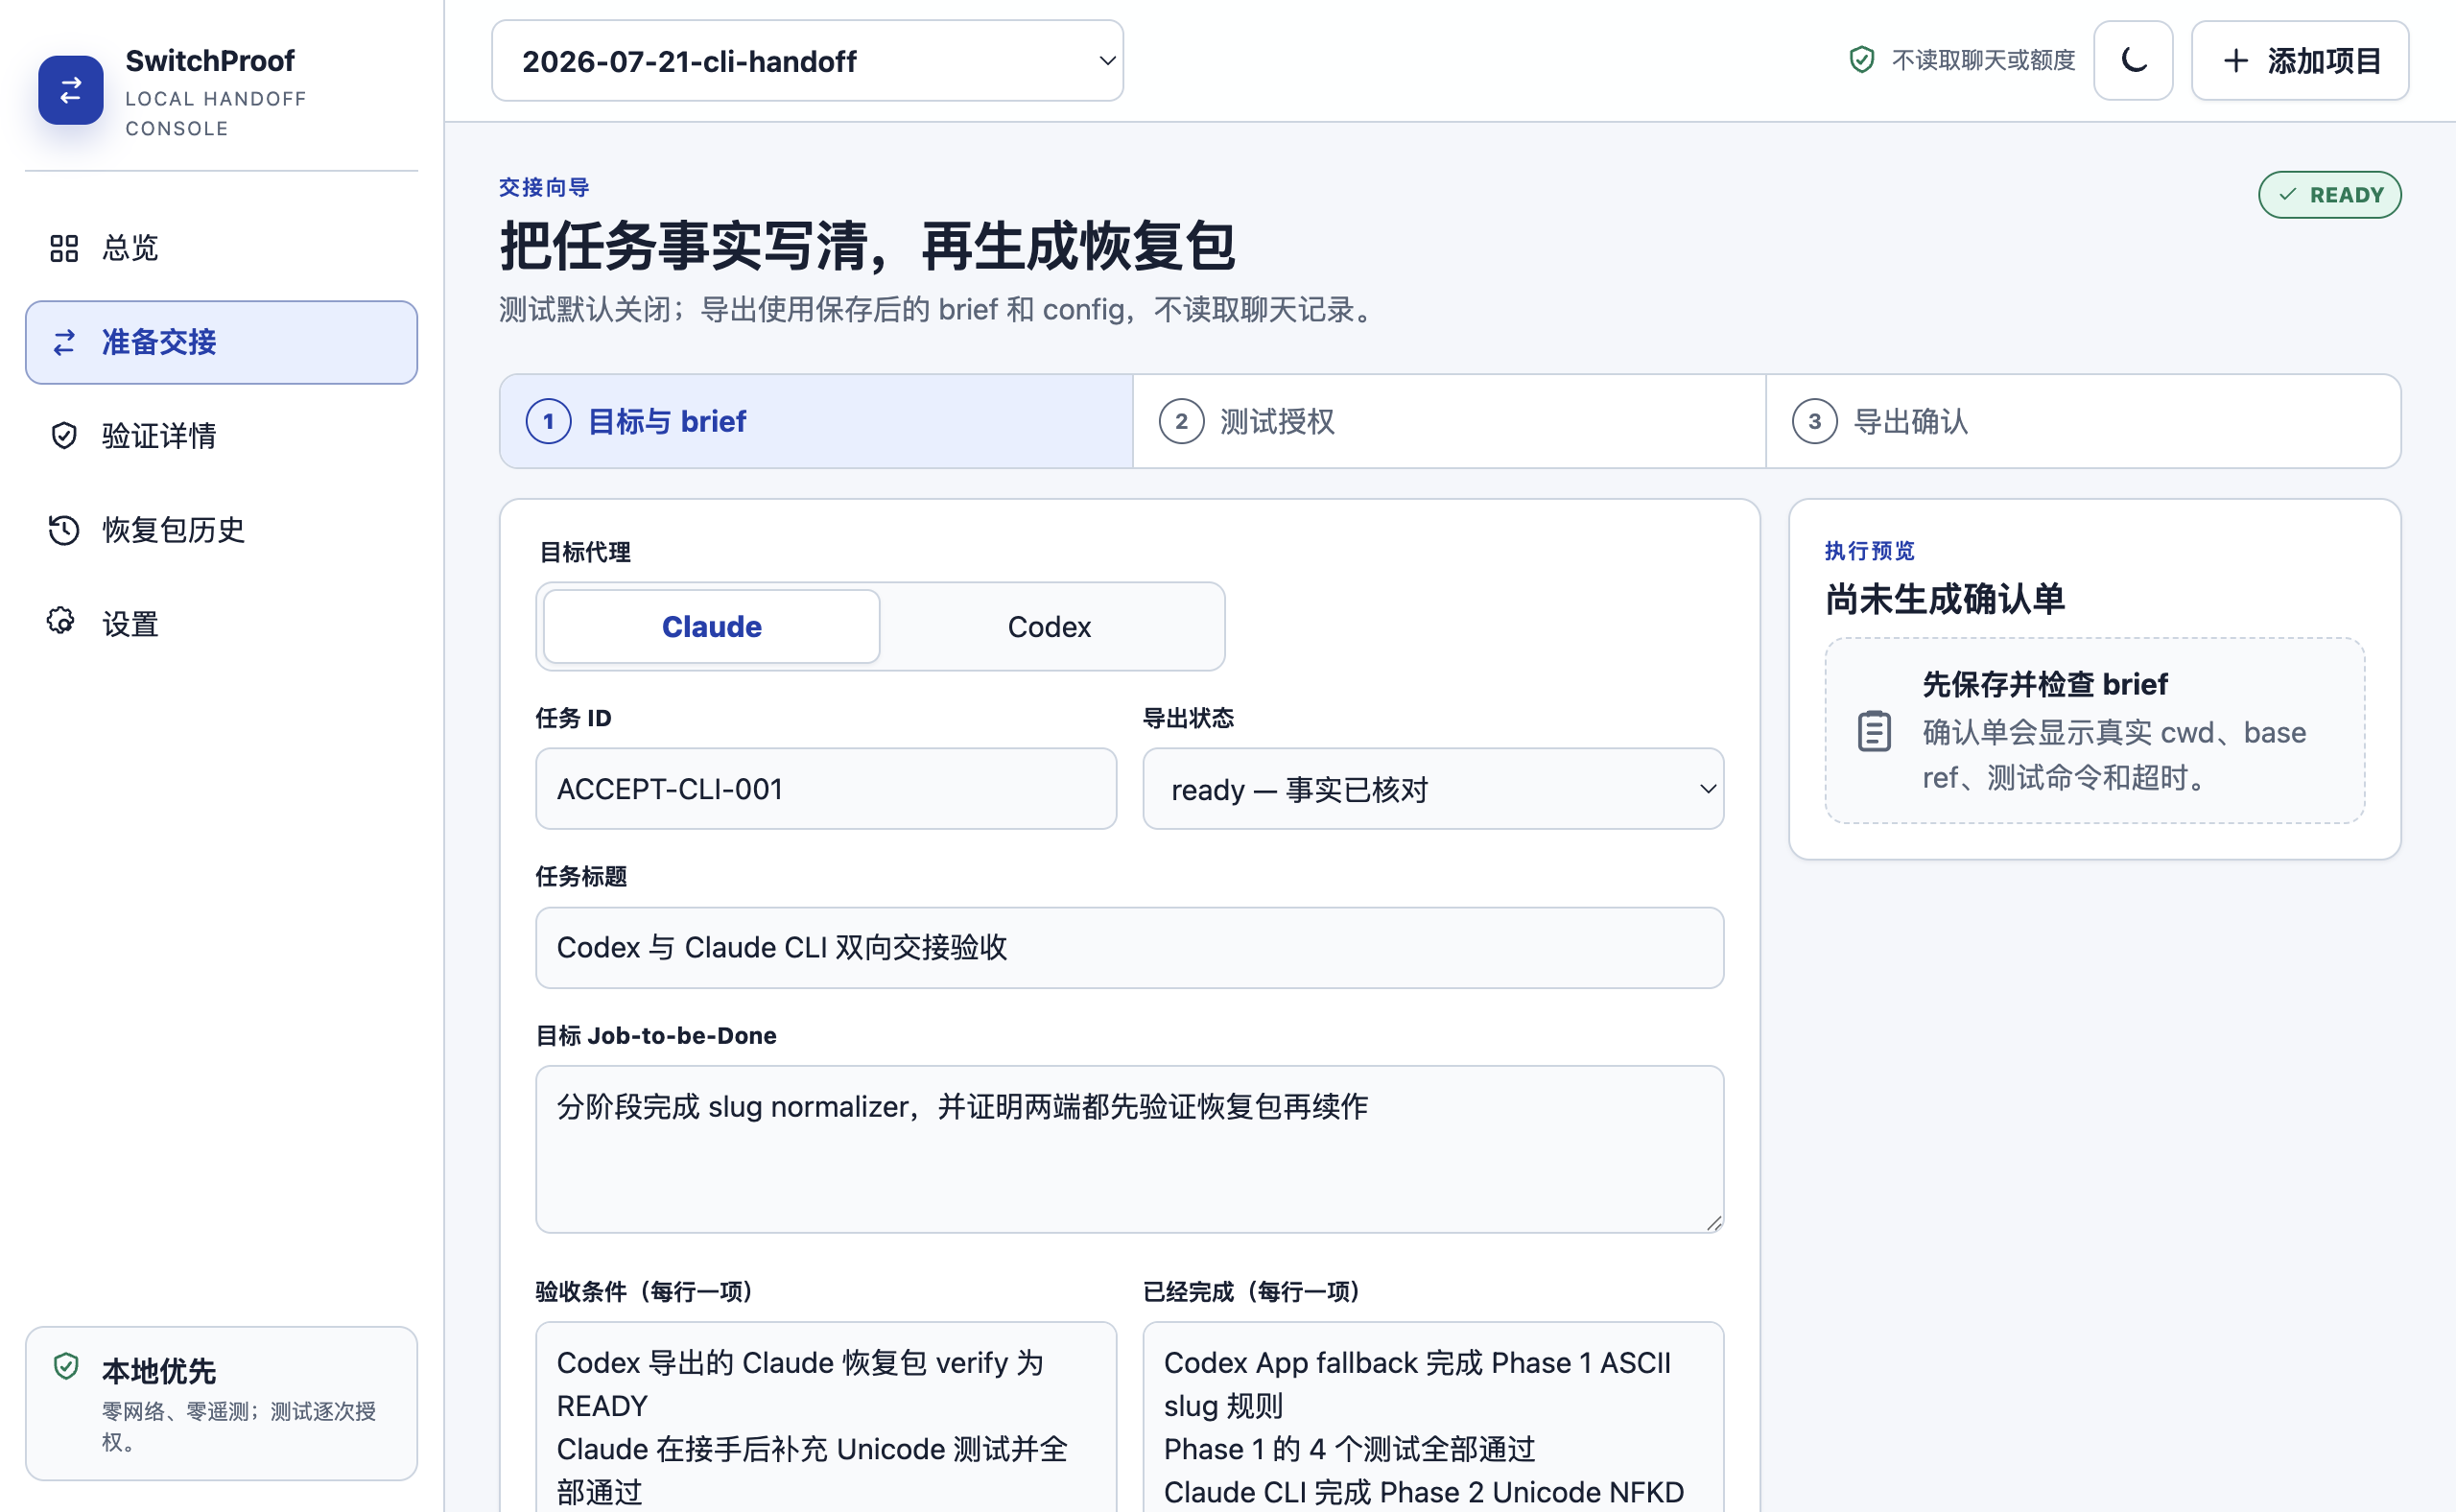Click the shield icon in 本地优先 card

click(x=66, y=1366)
